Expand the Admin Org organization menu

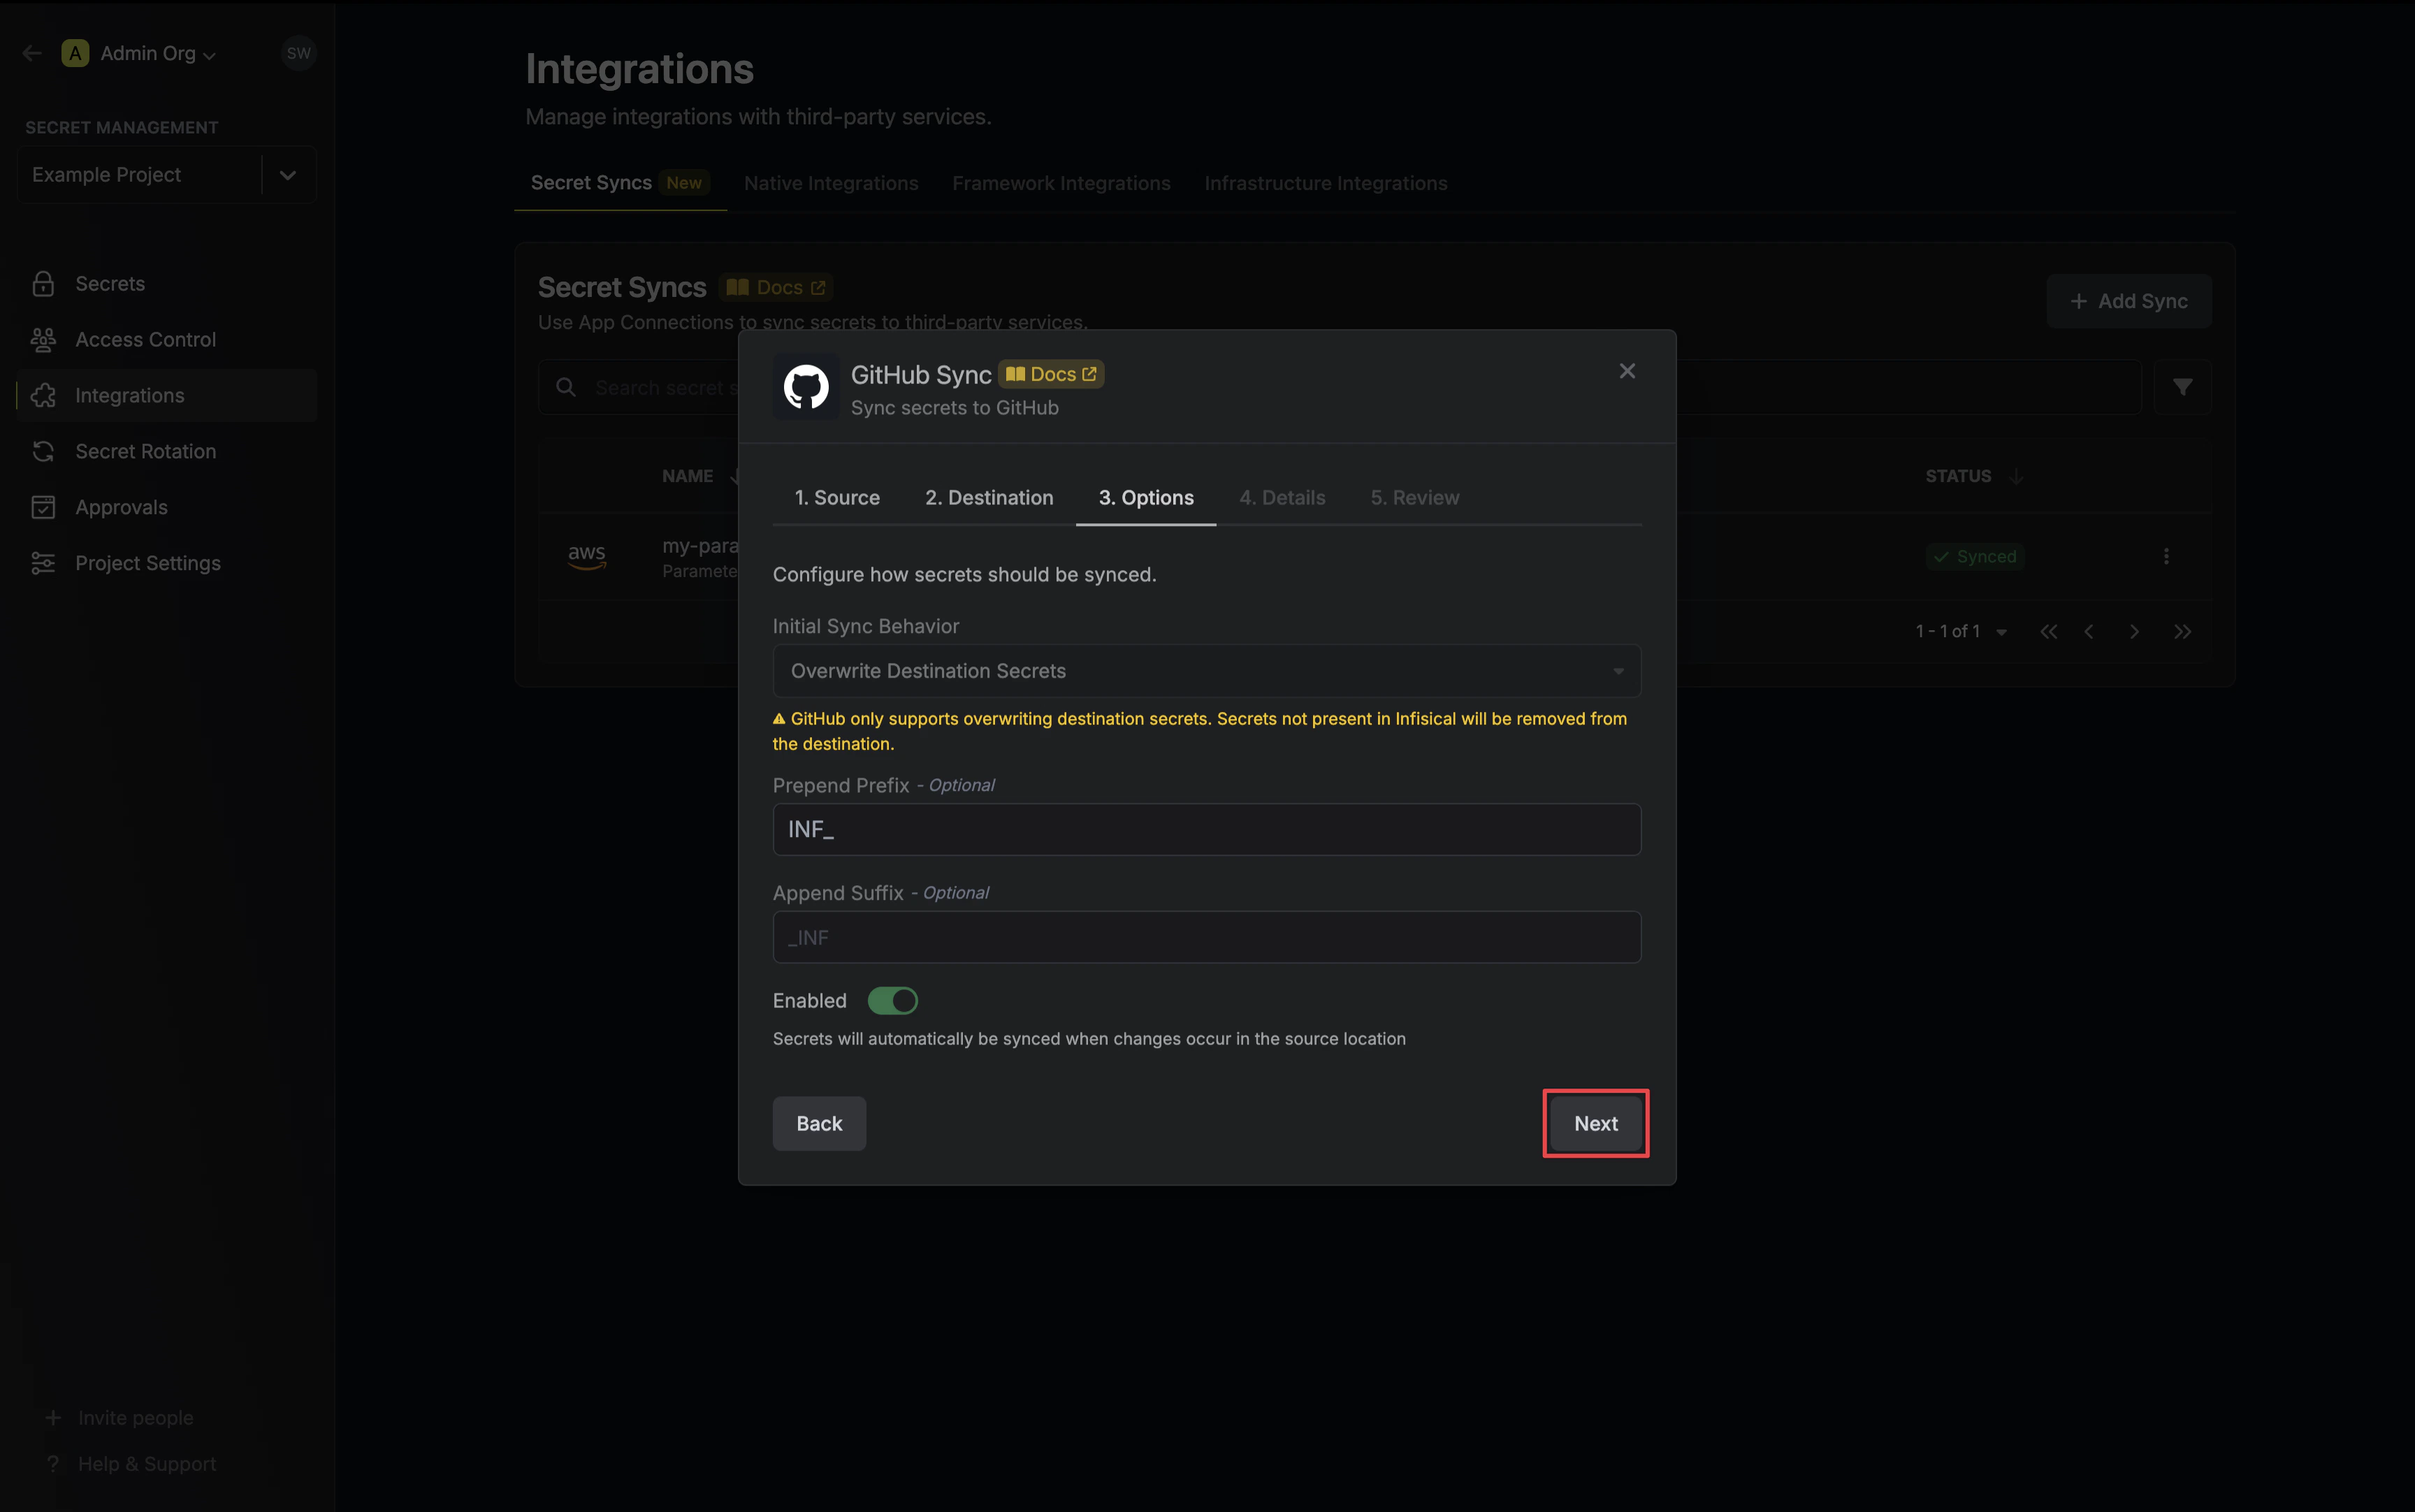(x=158, y=54)
